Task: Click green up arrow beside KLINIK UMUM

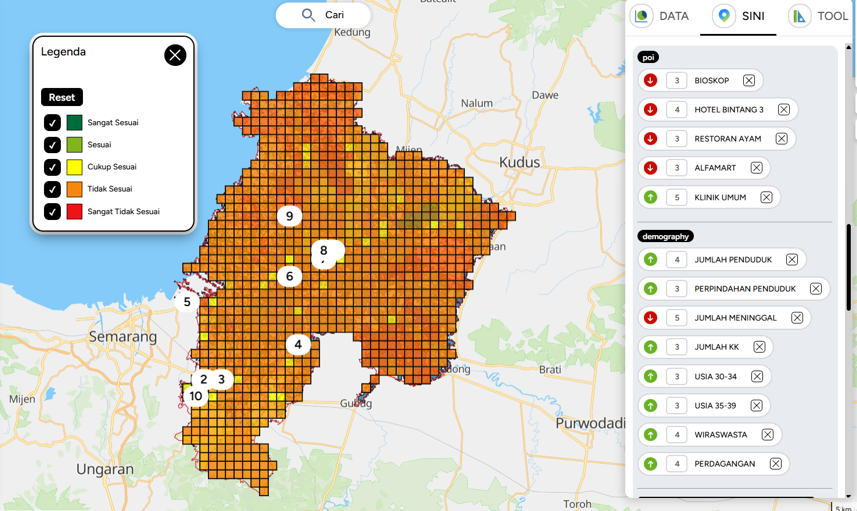Action: pos(650,198)
